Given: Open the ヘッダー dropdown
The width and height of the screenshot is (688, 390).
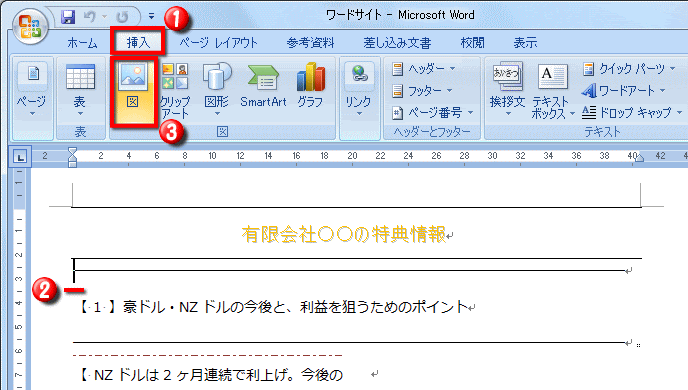Looking at the screenshot, I should point(424,69).
